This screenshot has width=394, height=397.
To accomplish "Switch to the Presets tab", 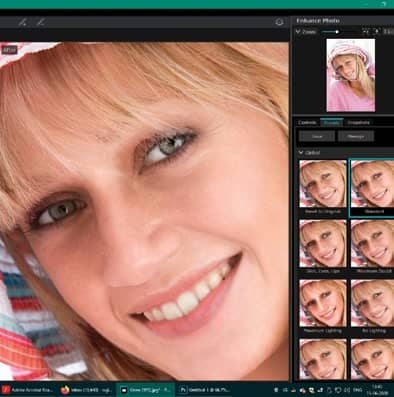I will point(332,122).
